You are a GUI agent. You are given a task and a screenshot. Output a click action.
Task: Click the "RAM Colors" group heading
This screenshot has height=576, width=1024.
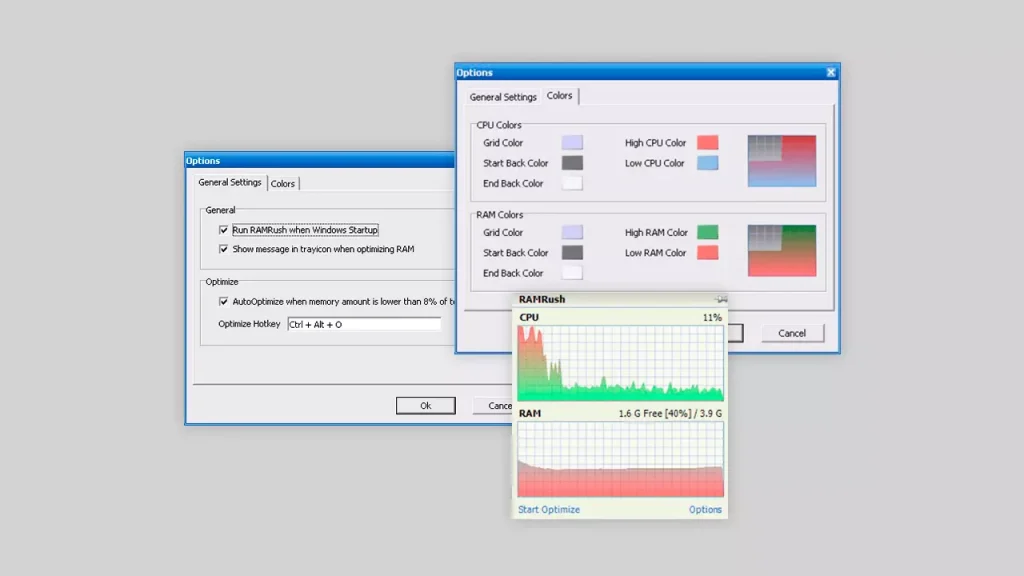point(500,215)
